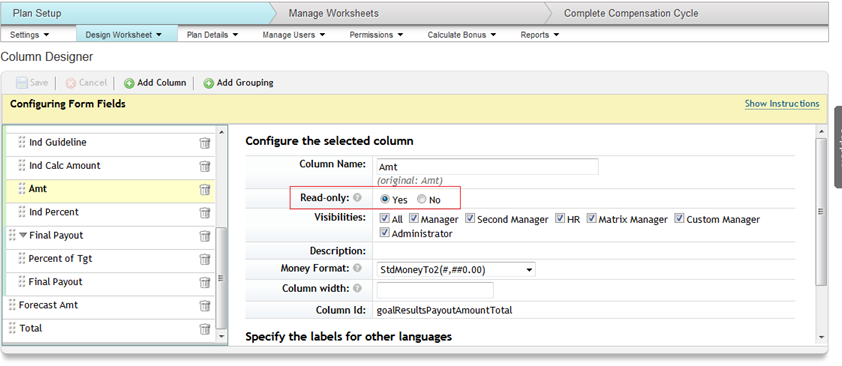Click the green Add Column plus icon
This screenshot has width=842, height=366.
point(129,83)
